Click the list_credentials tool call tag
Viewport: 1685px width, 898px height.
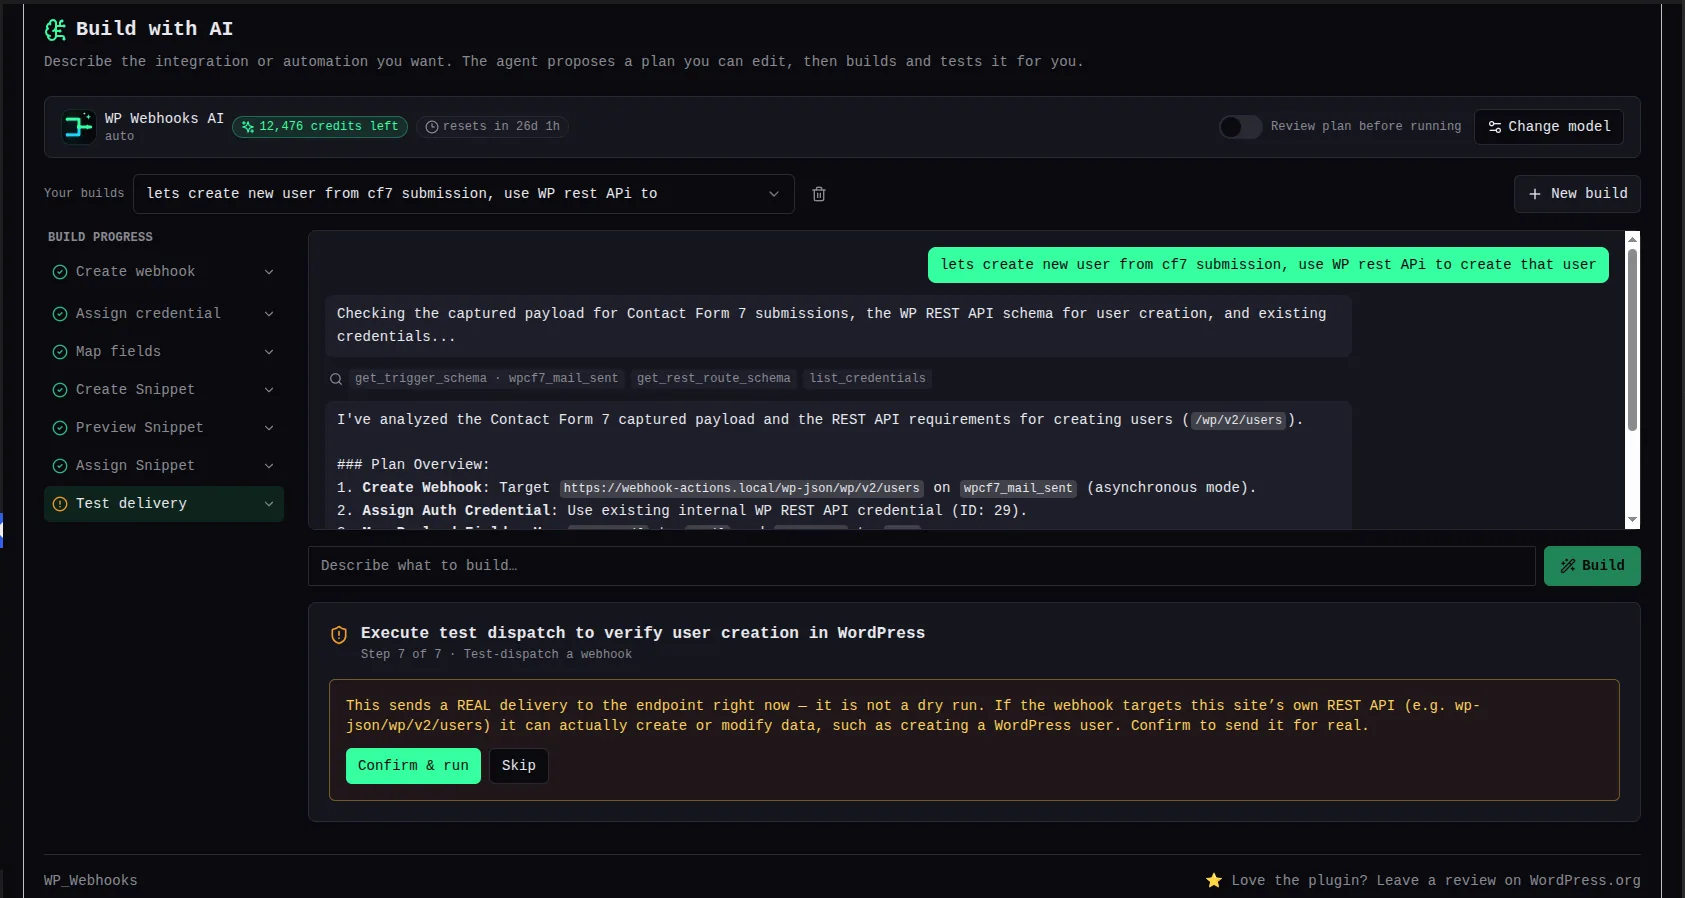tap(868, 379)
